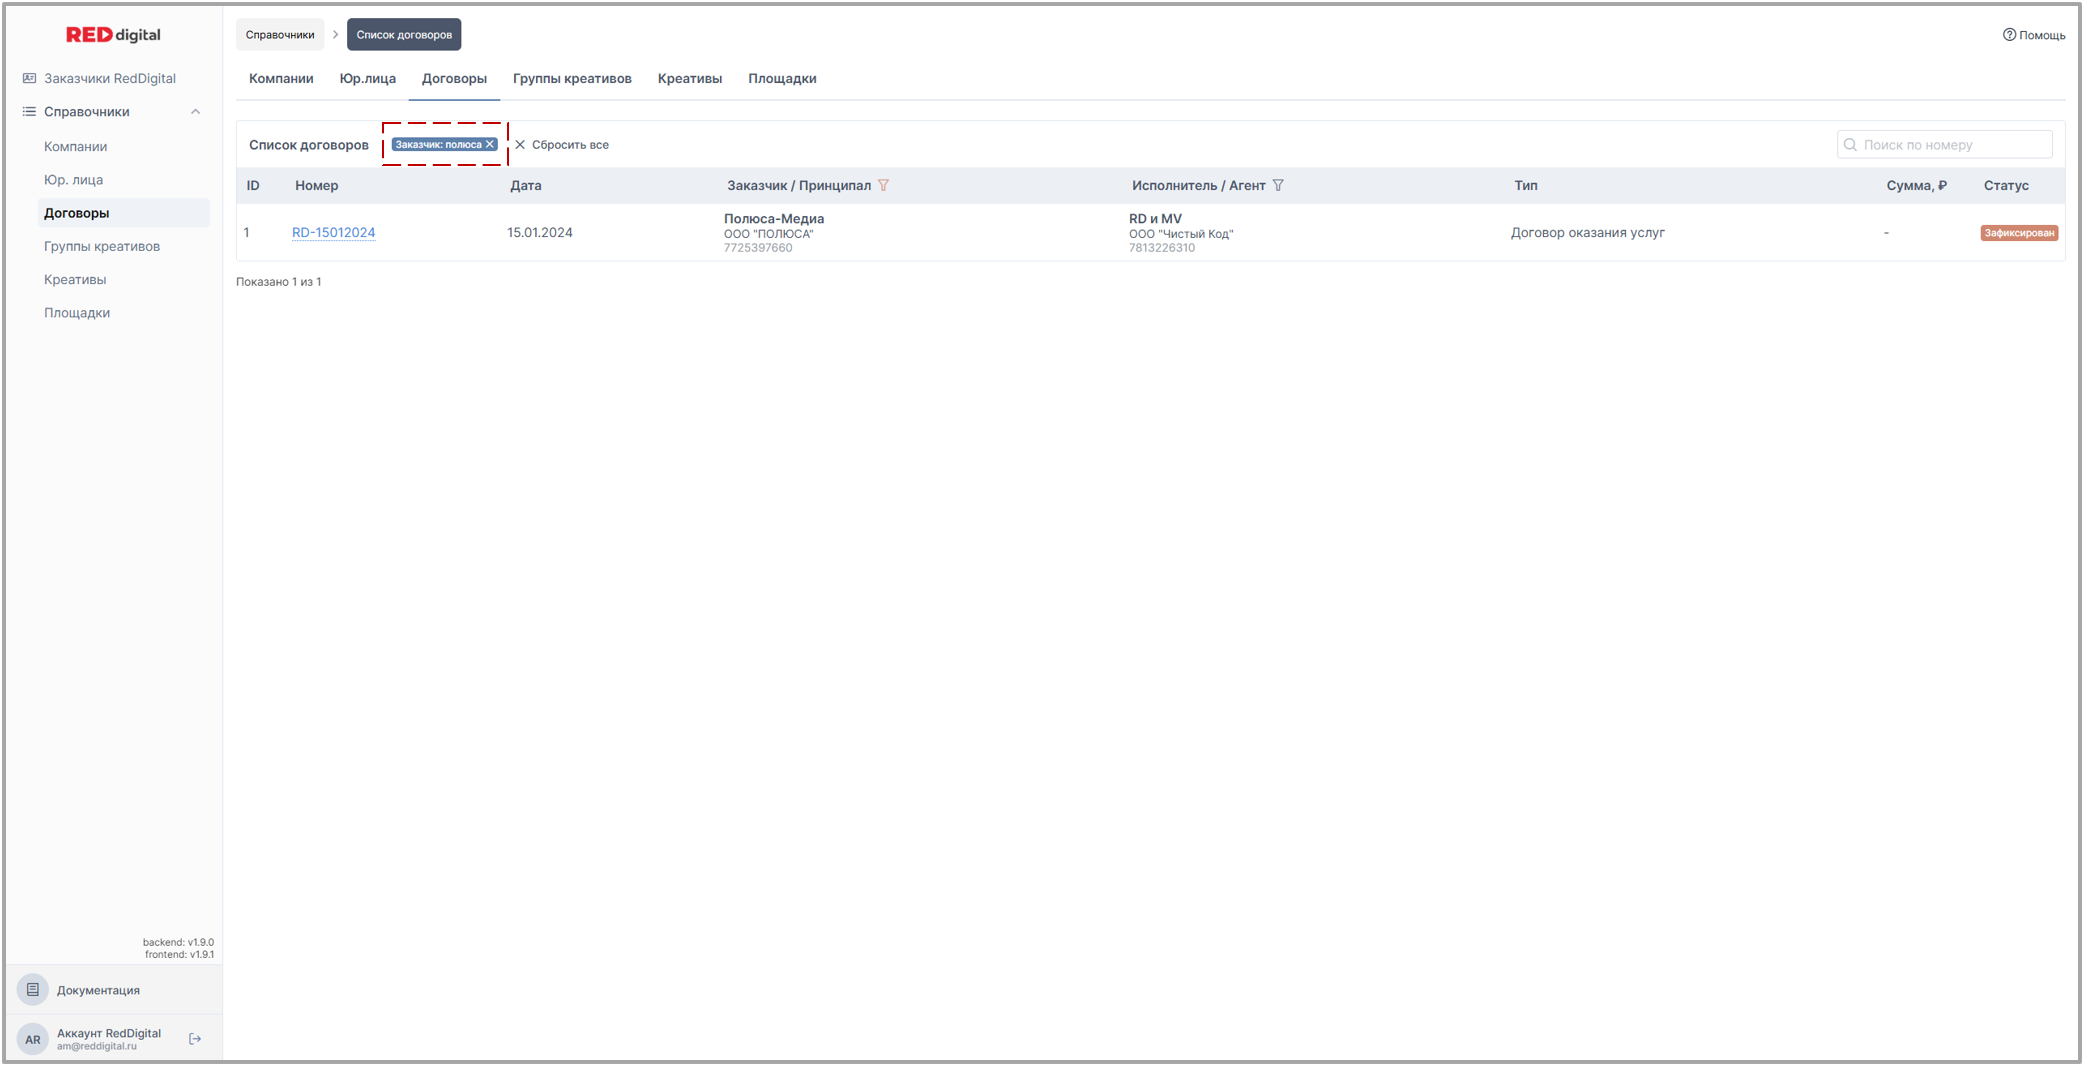The image size is (2085, 1066).
Task: Open Площадки in the sidebar
Action: click(77, 313)
